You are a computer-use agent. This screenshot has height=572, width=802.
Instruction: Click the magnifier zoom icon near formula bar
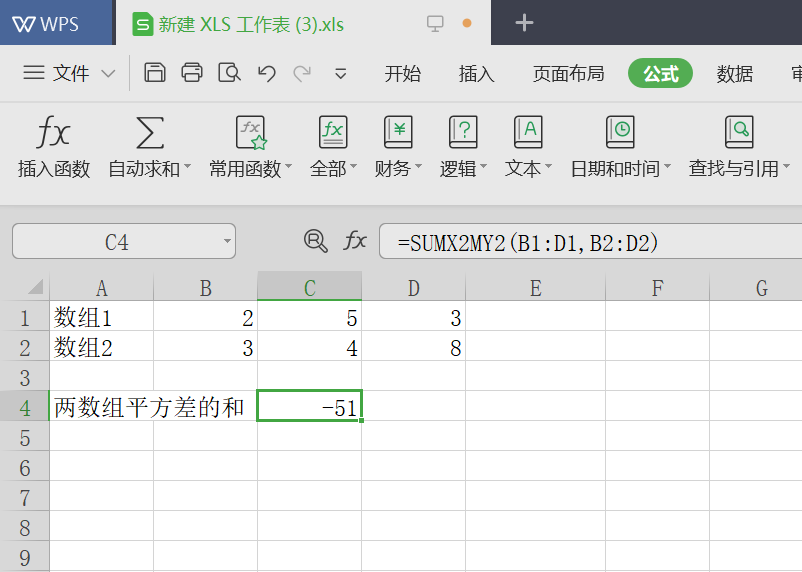(315, 240)
